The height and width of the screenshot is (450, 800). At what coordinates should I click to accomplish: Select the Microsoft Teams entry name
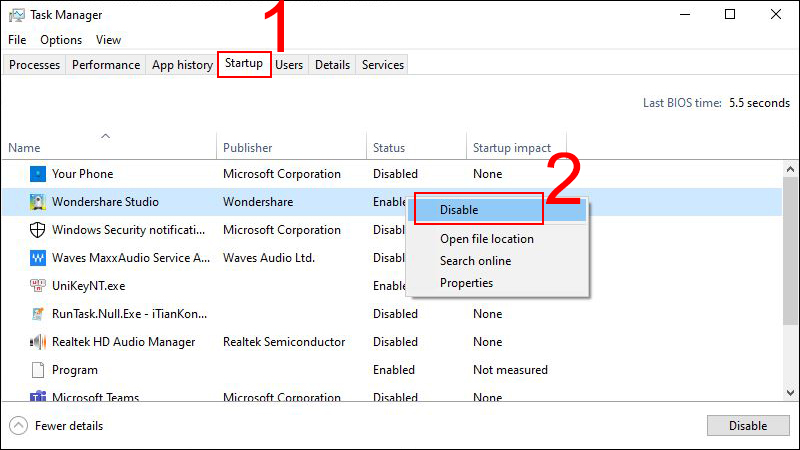[x=95, y=396]
